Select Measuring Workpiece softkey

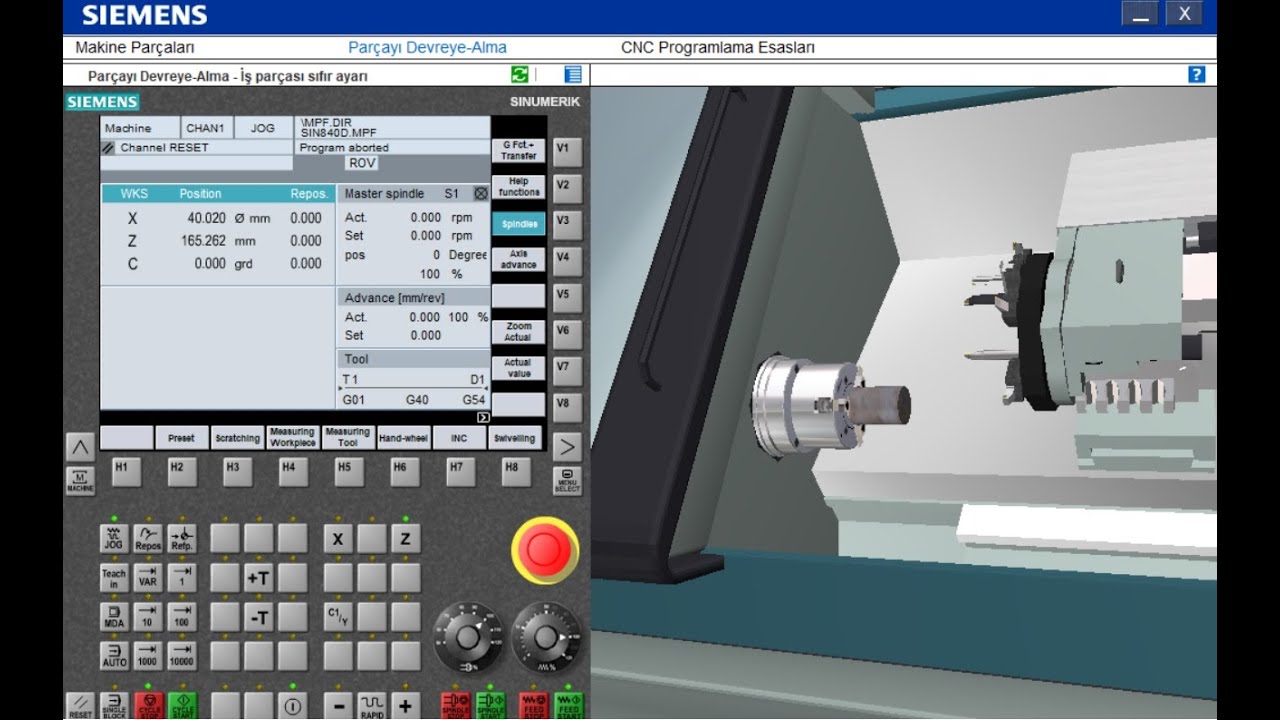point(293,438)
